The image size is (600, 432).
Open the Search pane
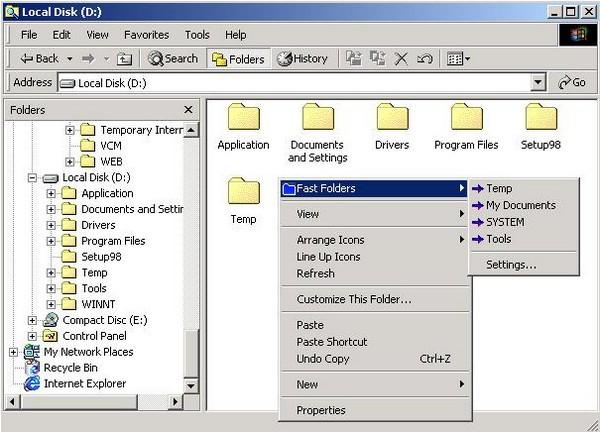(173, 59)
